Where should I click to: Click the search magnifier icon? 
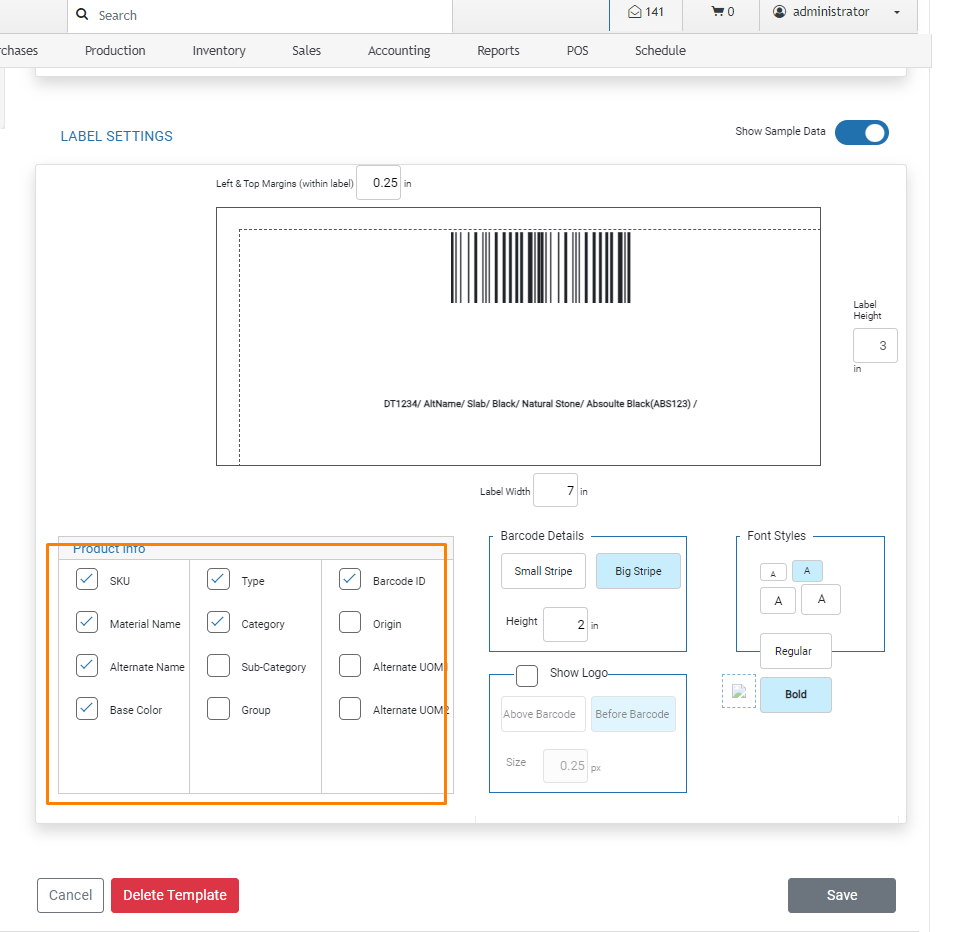82,14
